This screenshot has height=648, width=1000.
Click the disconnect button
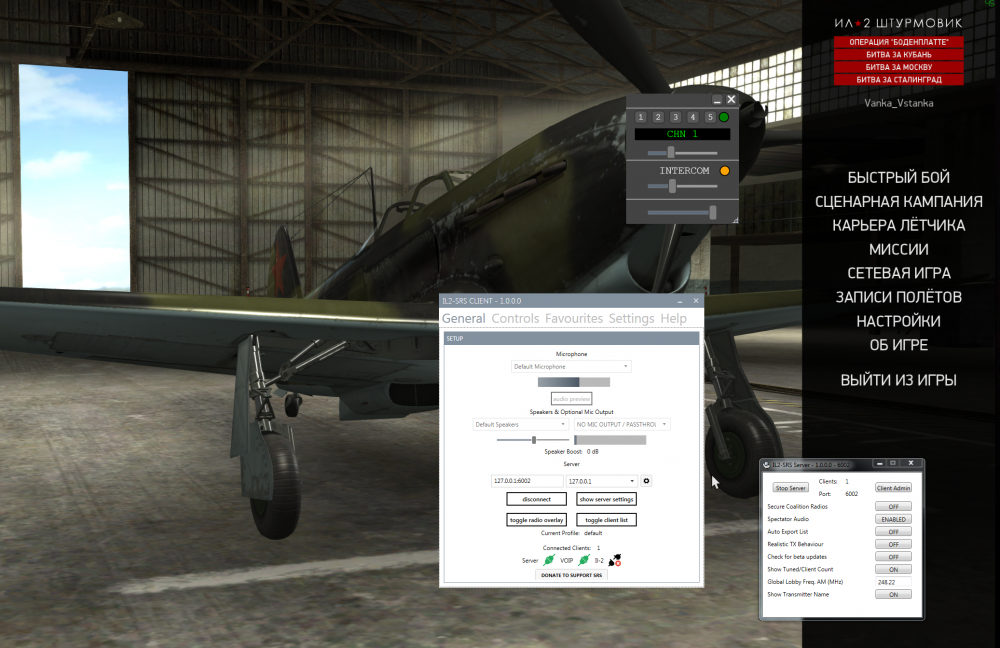click(536, 499)
